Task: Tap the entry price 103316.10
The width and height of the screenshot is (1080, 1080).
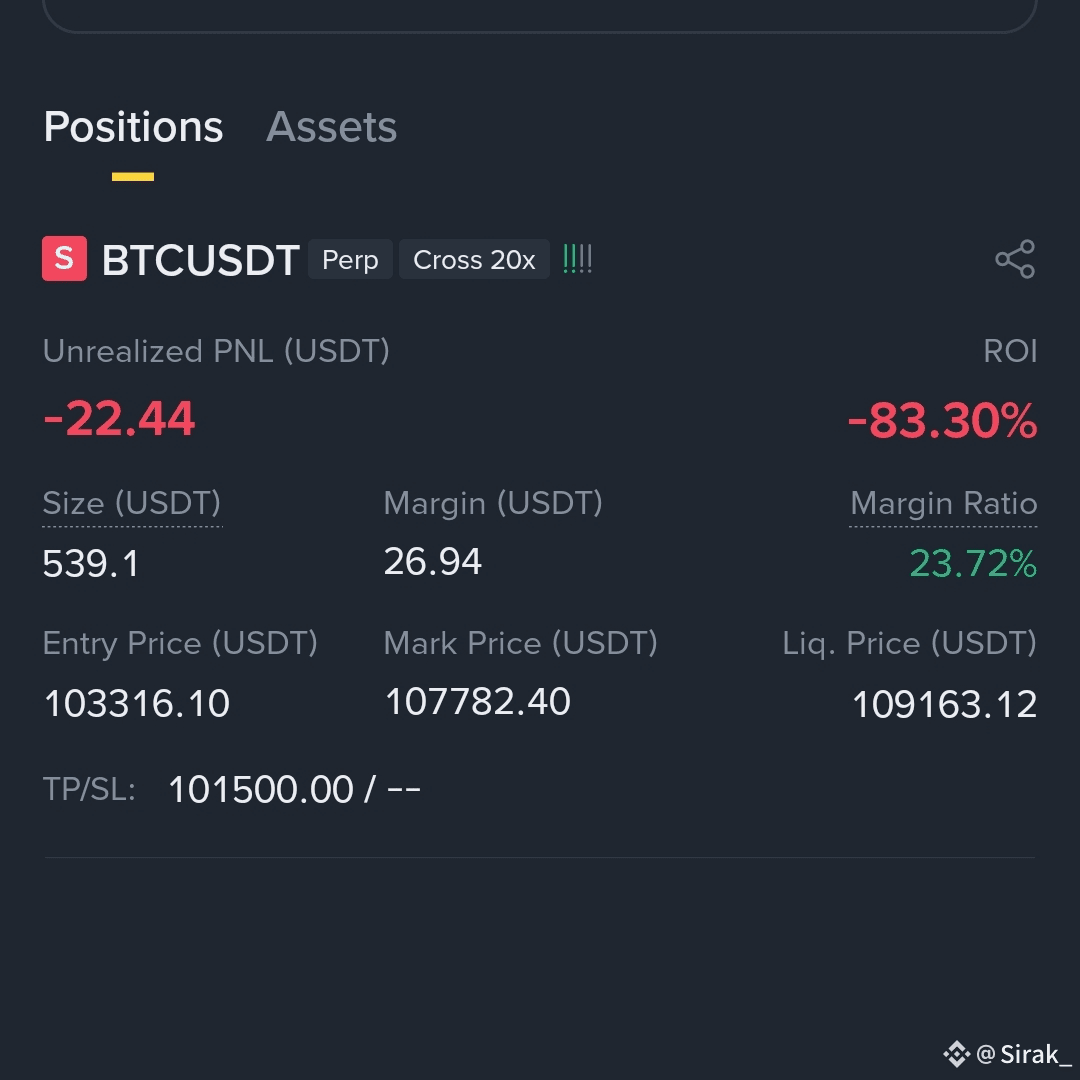Action: click(136, 704)
